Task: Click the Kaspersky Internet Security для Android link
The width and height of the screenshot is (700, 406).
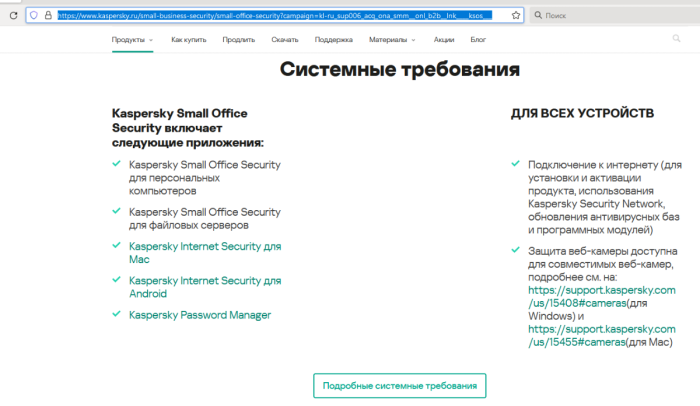Action: tap(204, 287)
